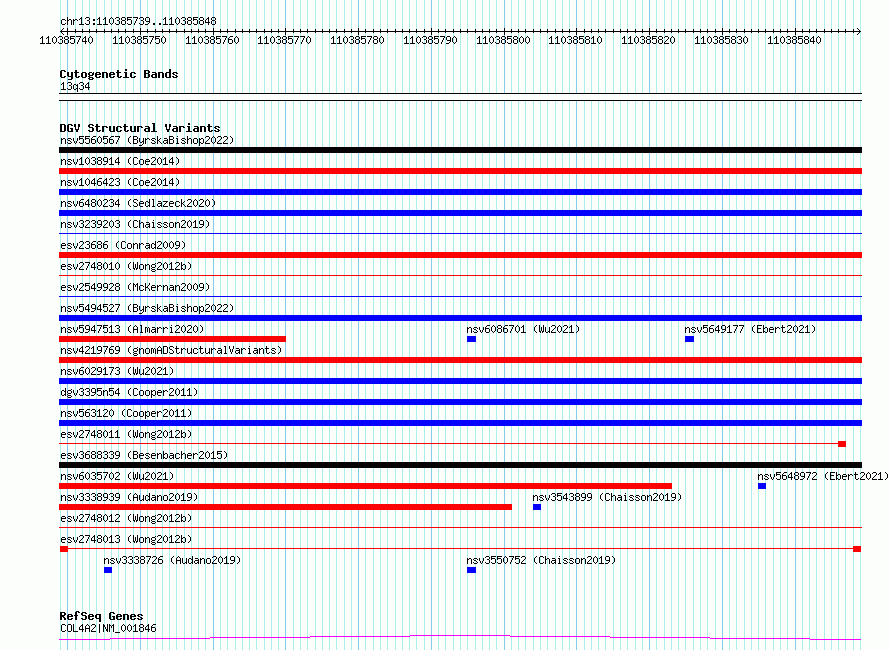The height and width of the screenshot is (650, 890).
Task: Click the magenta COL4A2 gene line
Action: point(460,638)
